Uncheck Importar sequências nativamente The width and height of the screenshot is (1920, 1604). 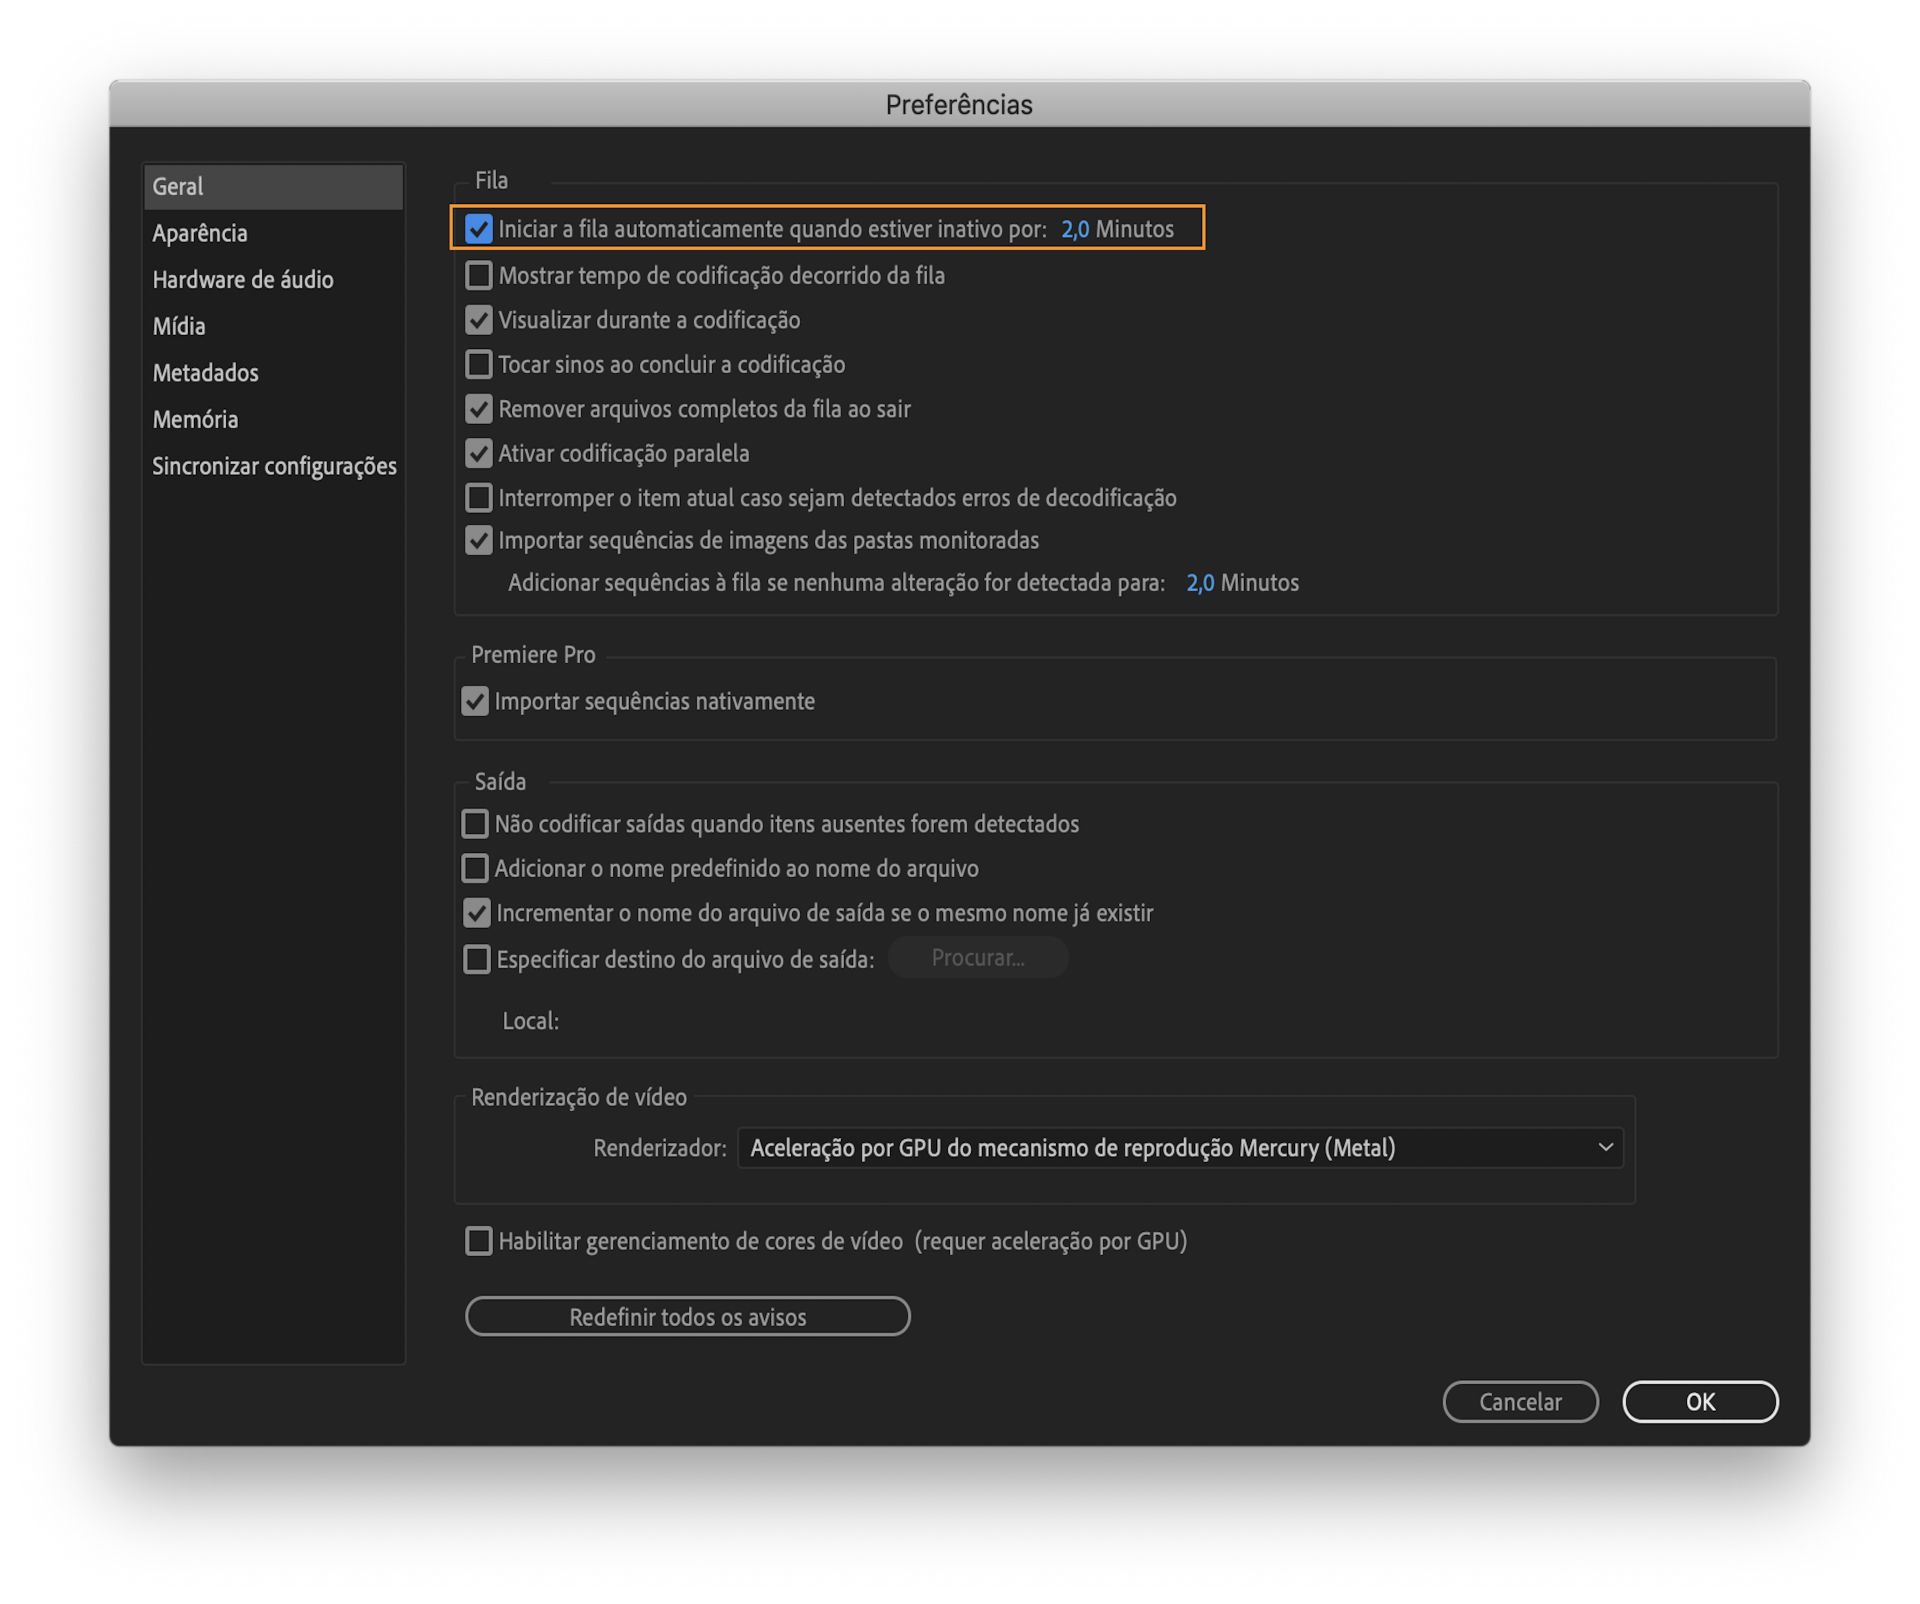(475, 701)
